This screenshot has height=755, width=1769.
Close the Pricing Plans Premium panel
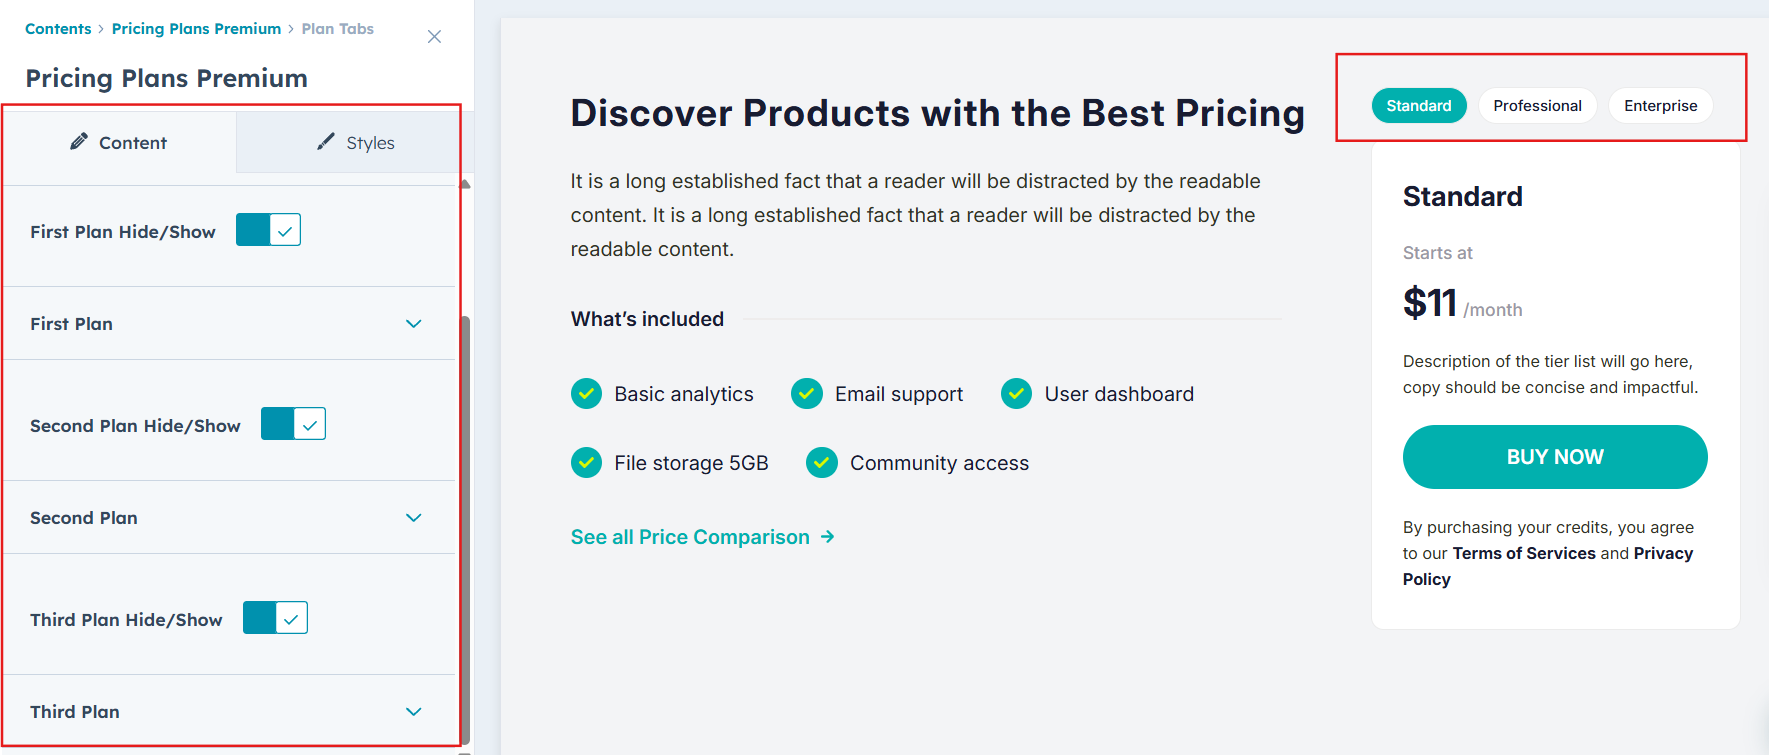coord(434,37)
